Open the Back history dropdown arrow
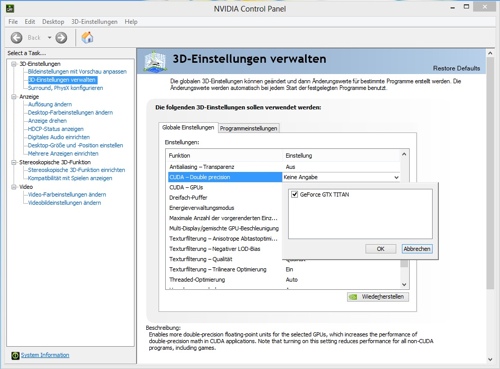 (49, 38)
